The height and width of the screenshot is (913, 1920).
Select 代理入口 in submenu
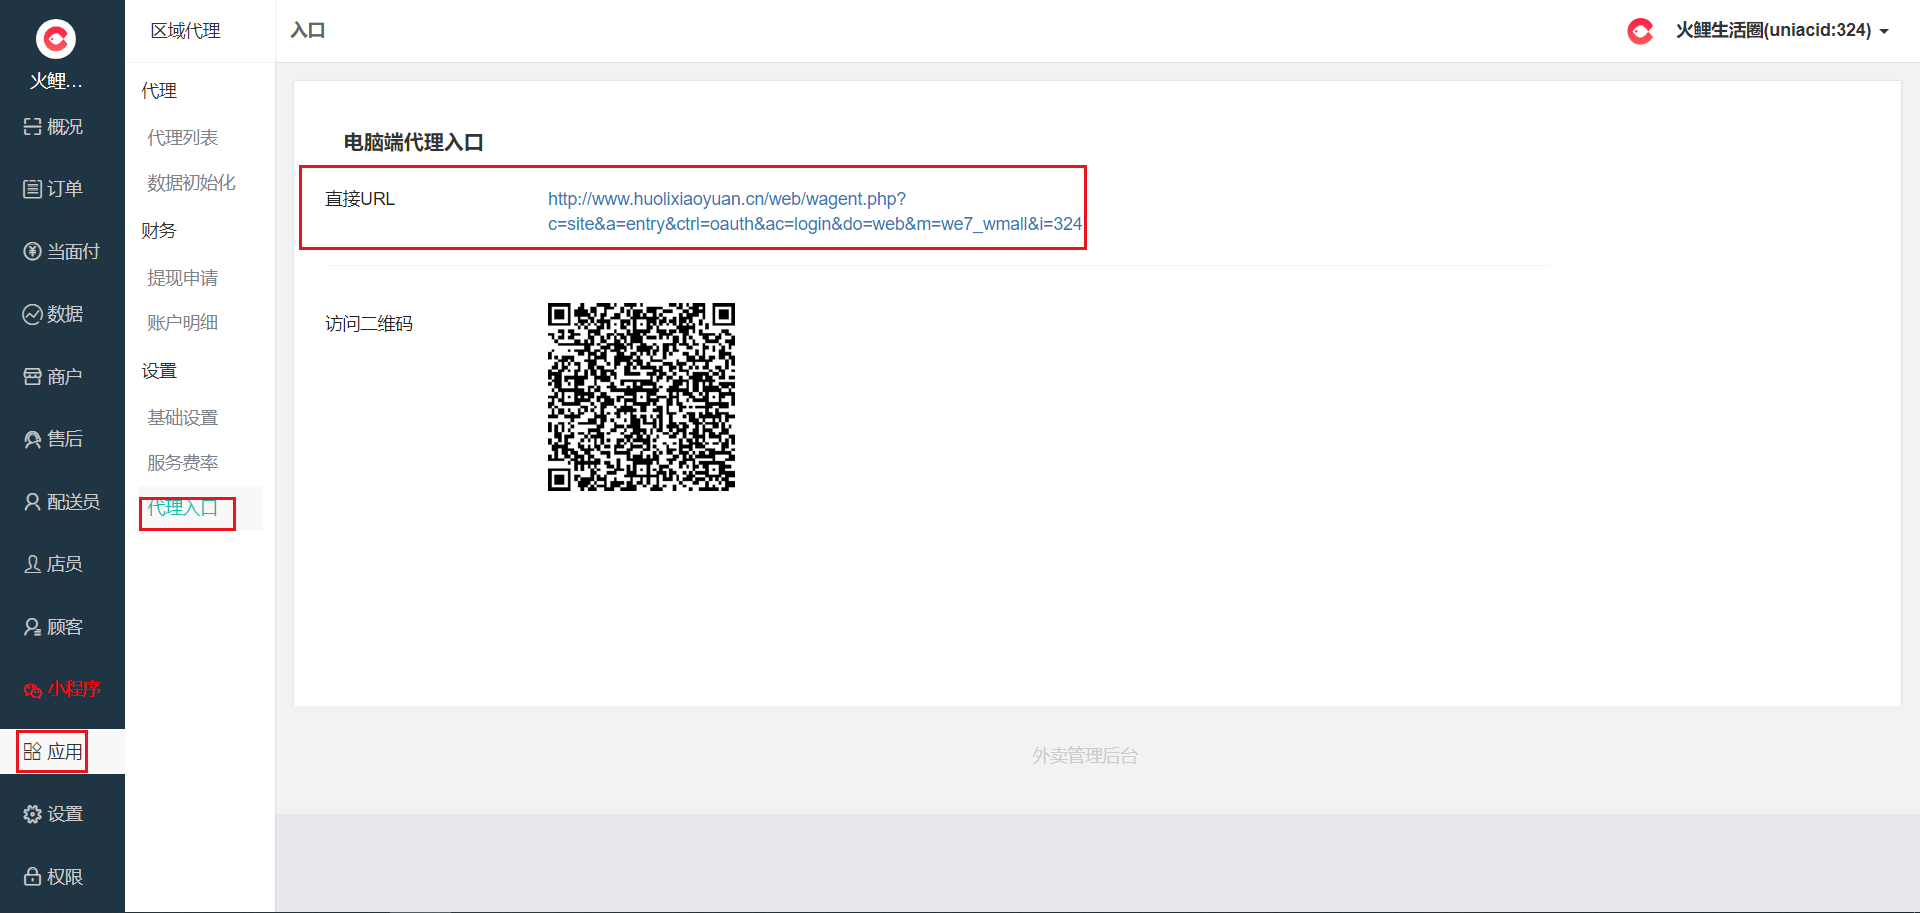tap(182, 508)
